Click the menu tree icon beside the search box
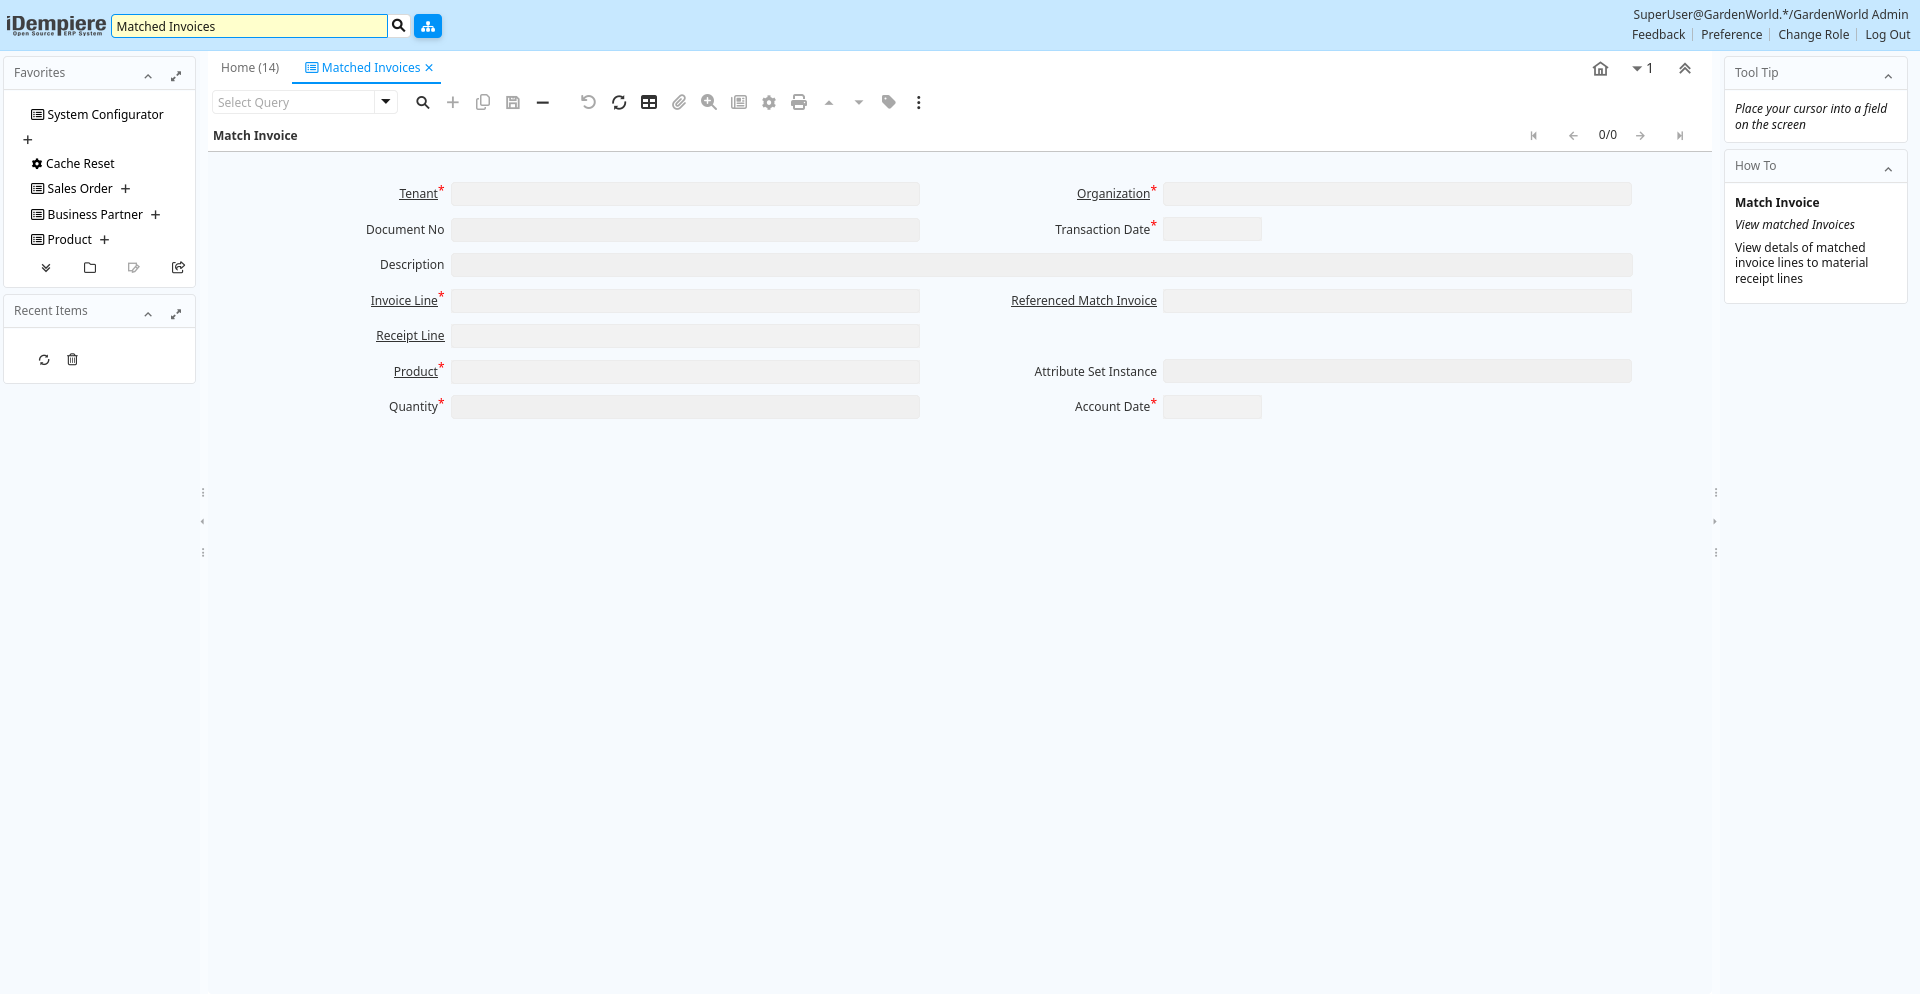The width and height of the screenshot is (1920, 994). [428, 26]
